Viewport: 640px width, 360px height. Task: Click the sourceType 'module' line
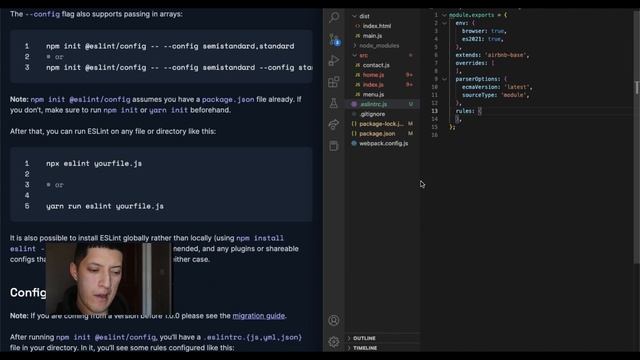(x=496, y=95)
